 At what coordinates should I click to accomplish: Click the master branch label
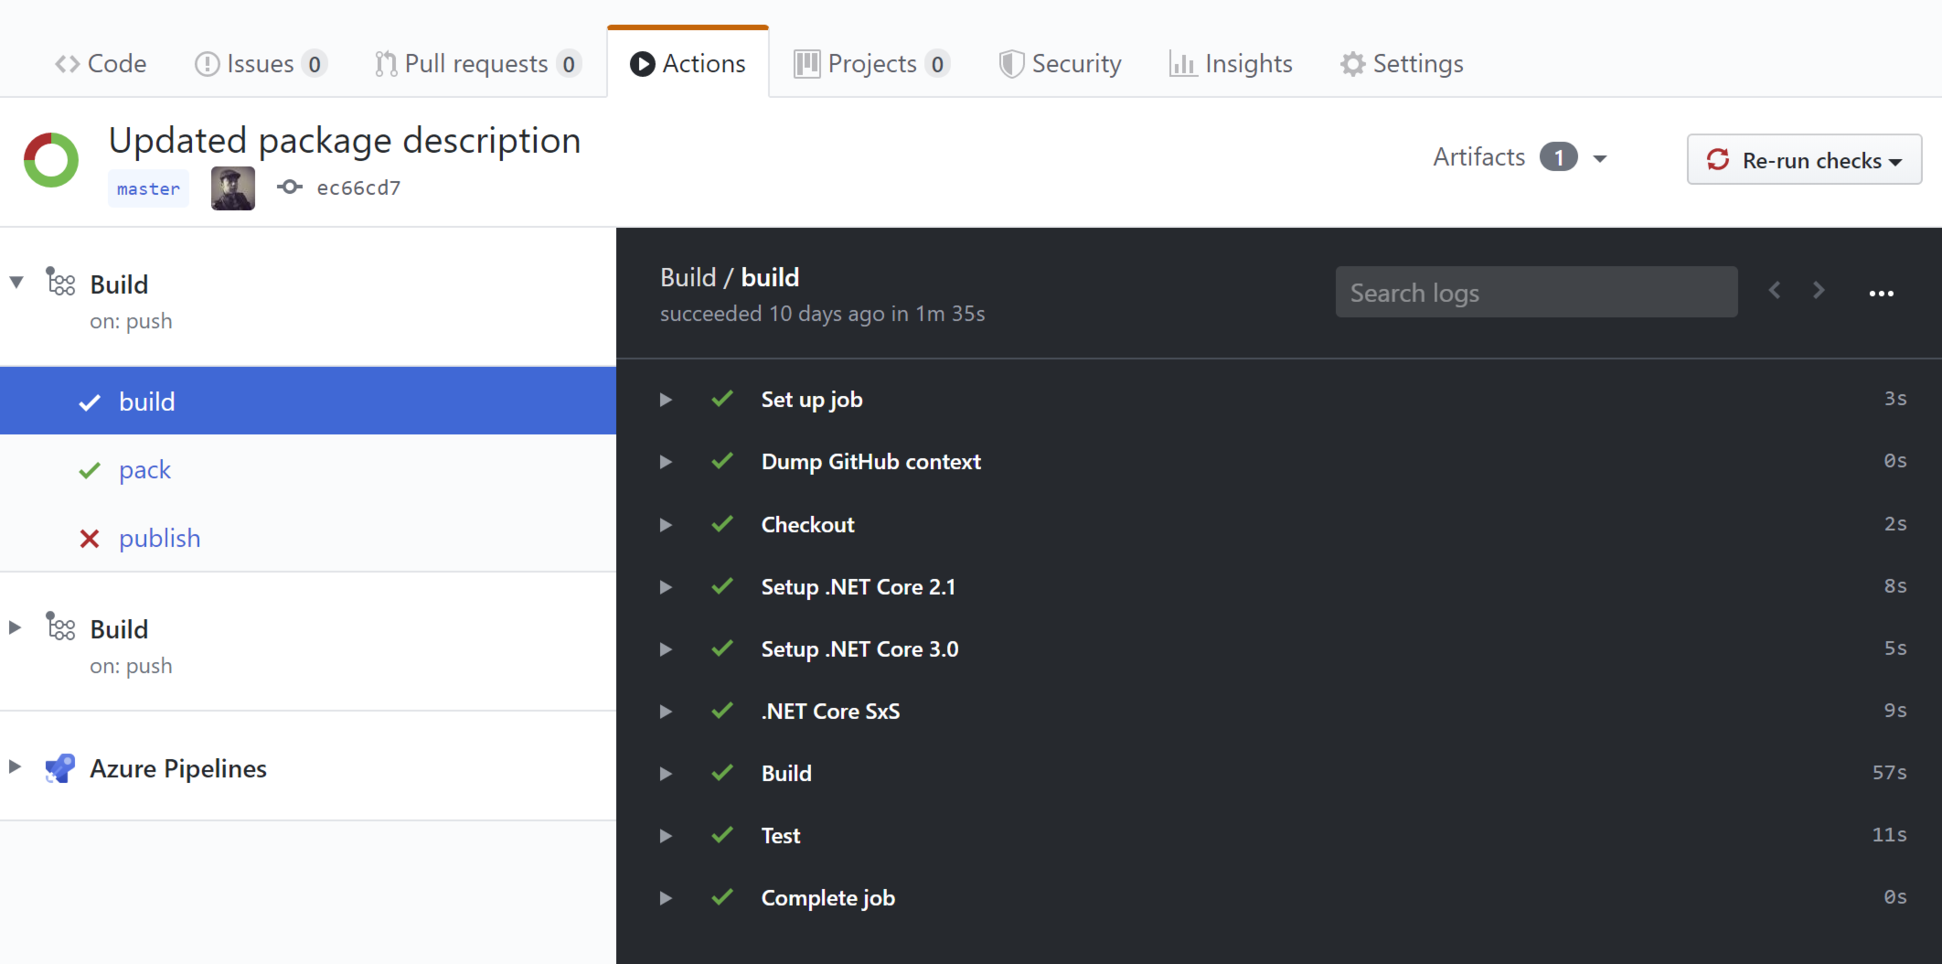pos(148,188)
